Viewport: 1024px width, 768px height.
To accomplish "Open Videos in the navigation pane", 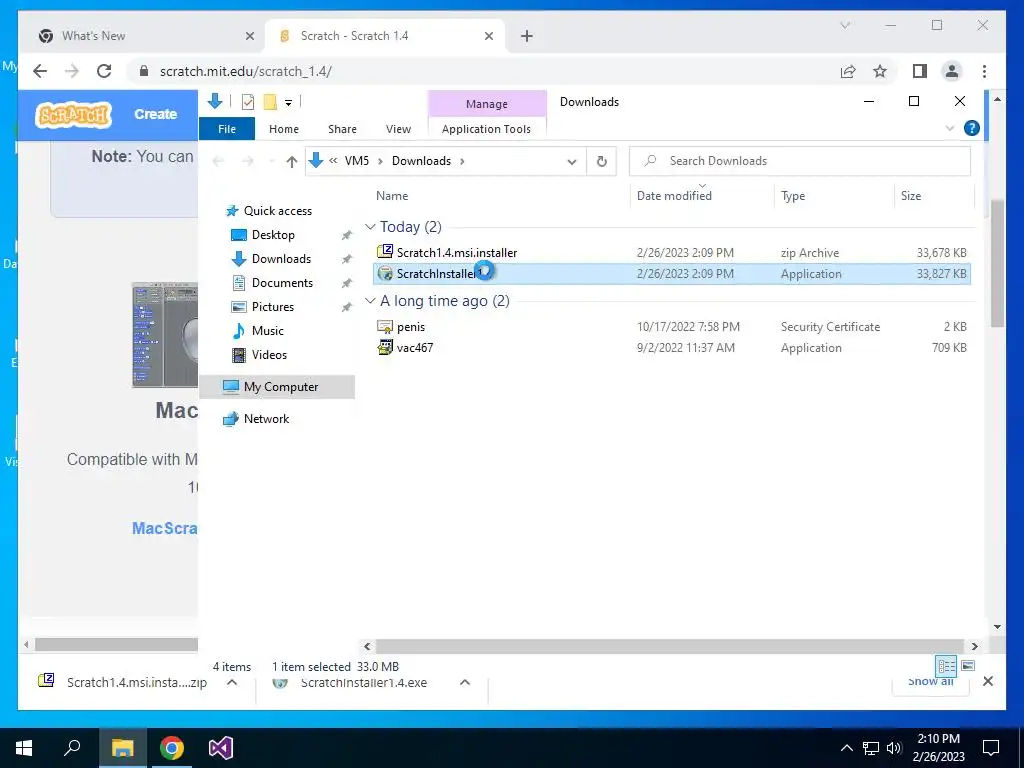I will pos(269,355).
